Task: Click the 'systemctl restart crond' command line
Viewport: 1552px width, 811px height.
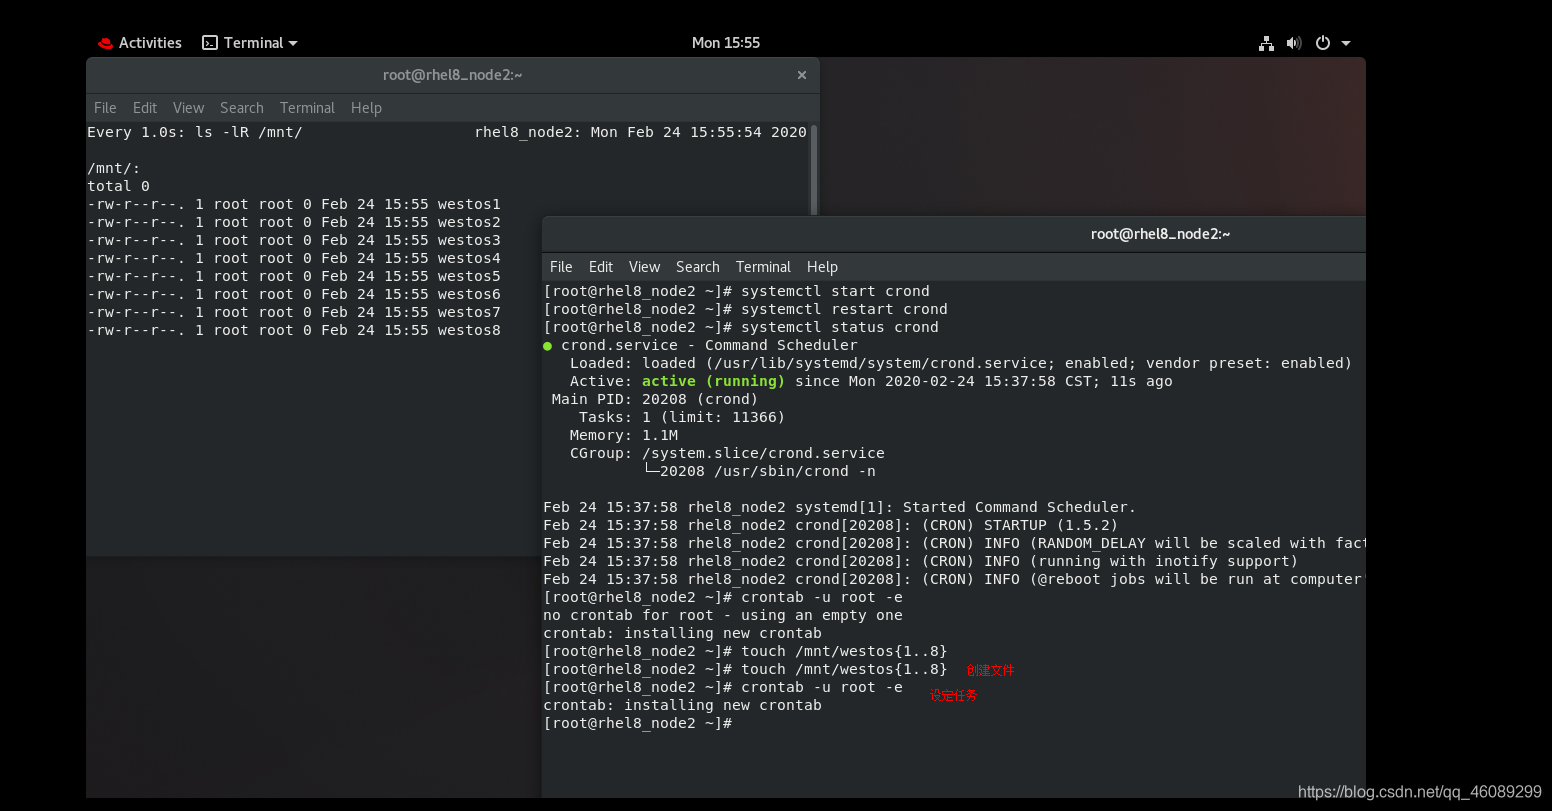Action: coord(745,309)
